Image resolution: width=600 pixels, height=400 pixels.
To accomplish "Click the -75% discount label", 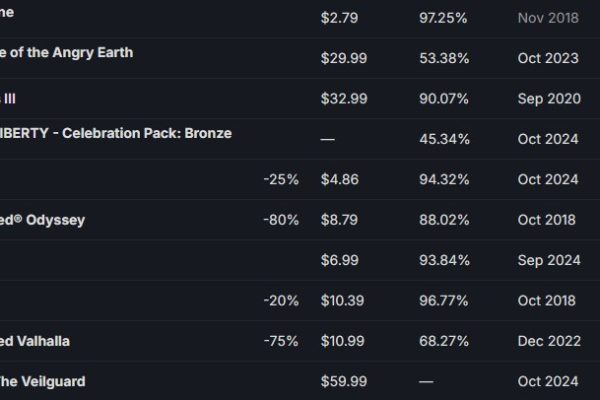I will click(x=281, y=341).
